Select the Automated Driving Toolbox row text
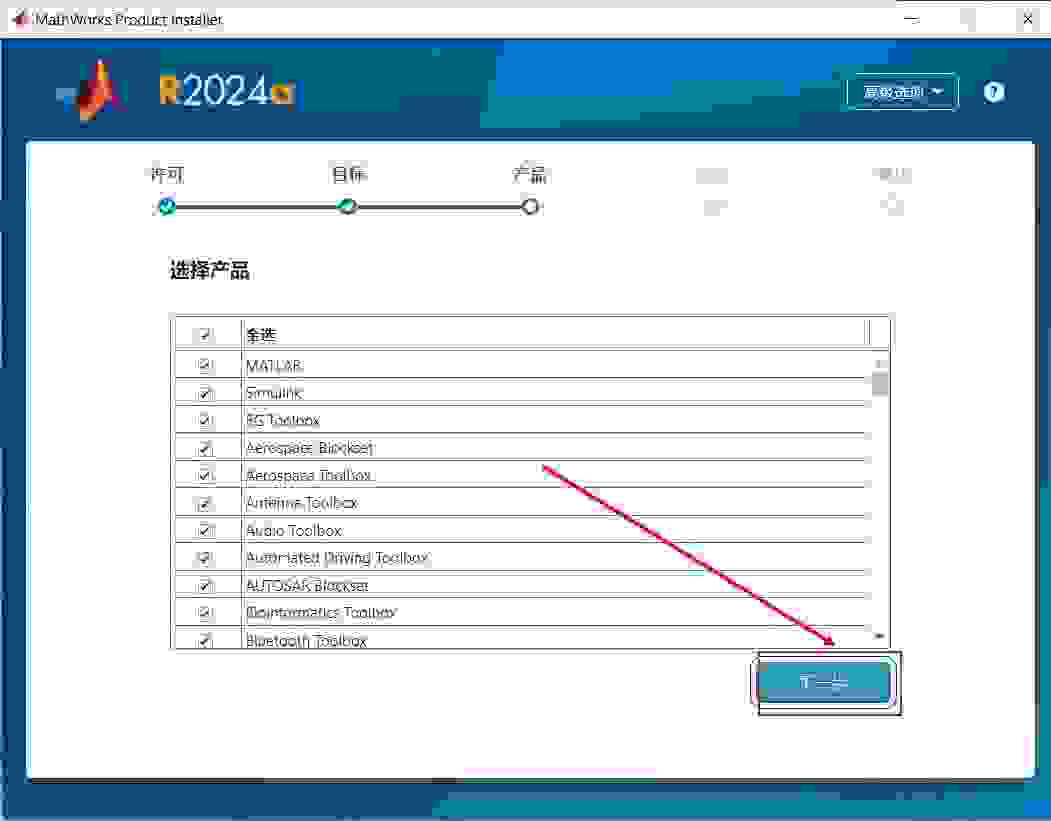The height and width of the screenshot is (821, 1051). [336, 558]
